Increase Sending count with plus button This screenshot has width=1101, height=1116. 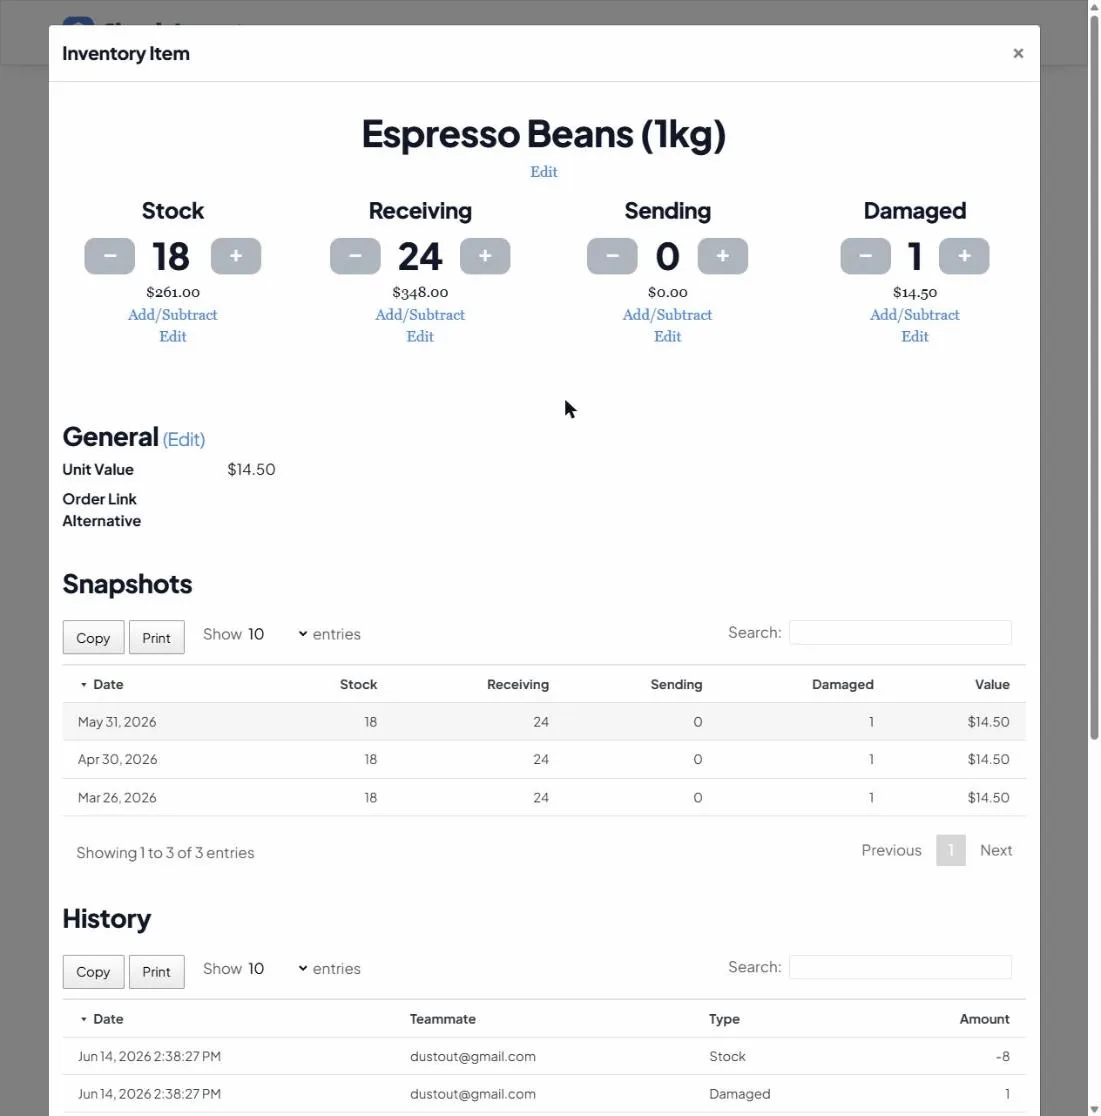tap(722, 256)
